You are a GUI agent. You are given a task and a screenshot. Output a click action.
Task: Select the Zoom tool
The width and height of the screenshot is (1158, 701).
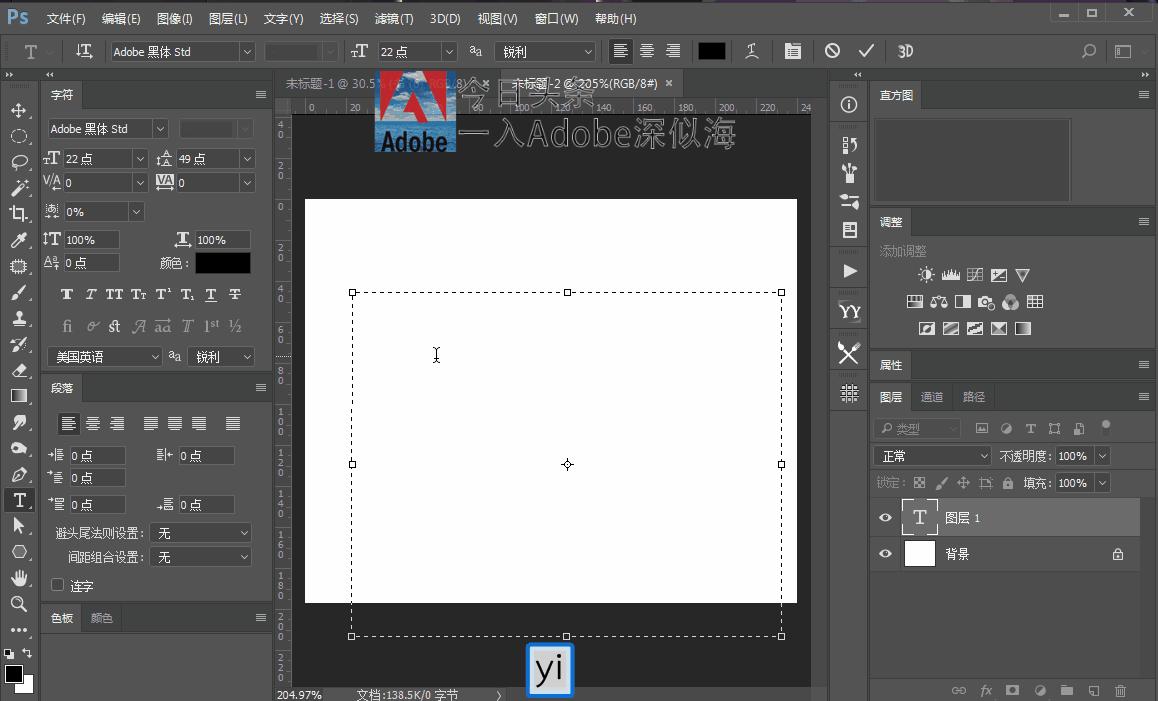(20, 604)
